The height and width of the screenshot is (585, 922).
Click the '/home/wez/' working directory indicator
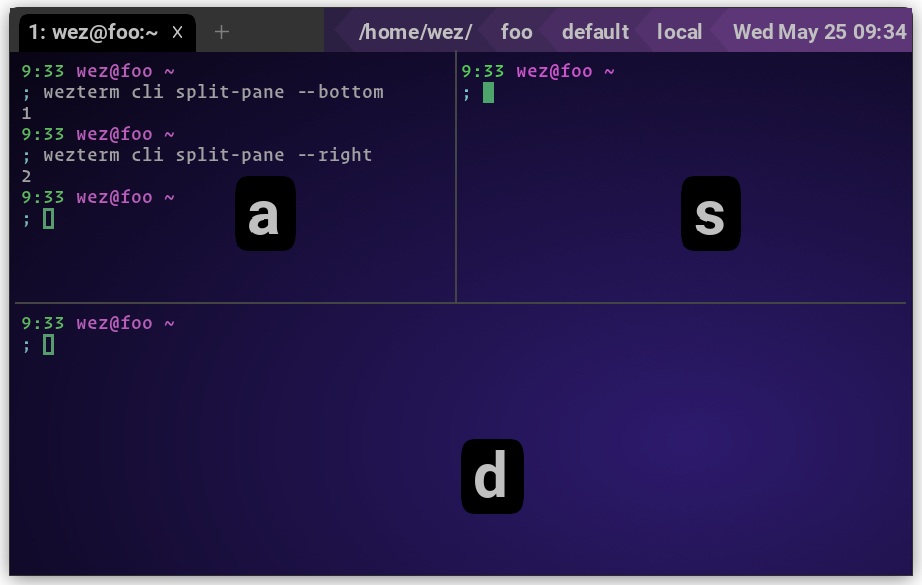[416, 31]
